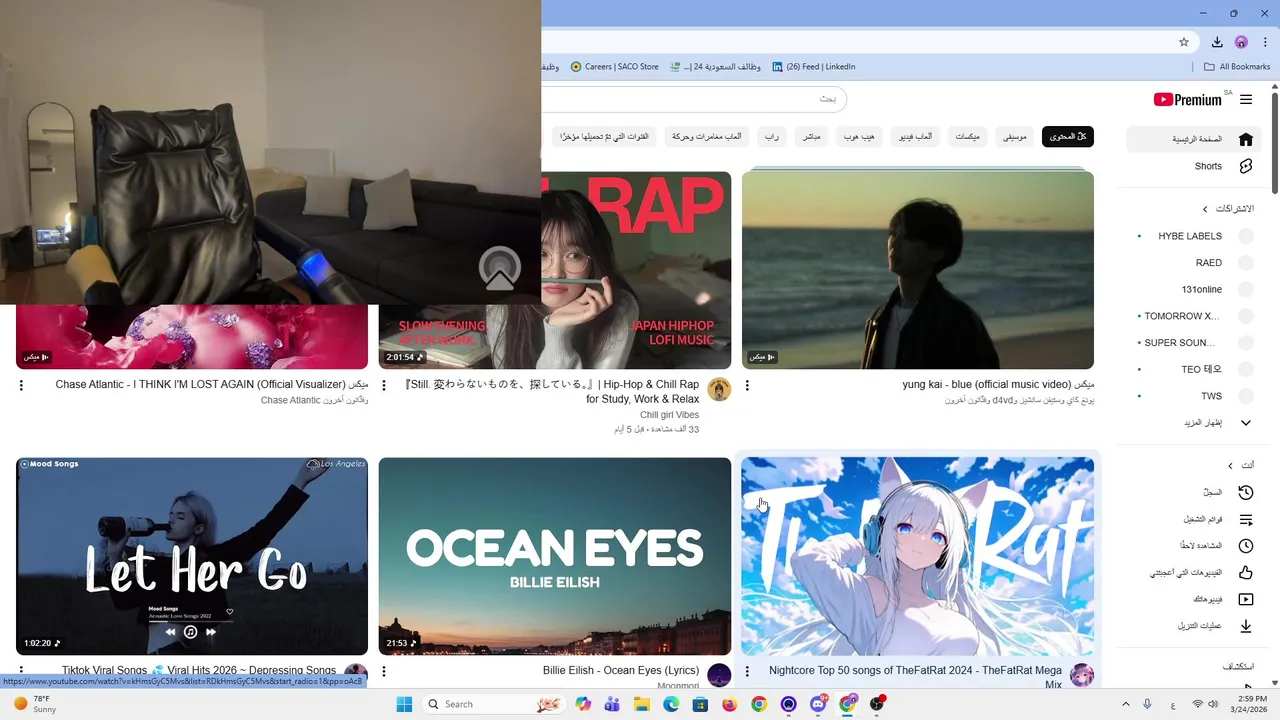Expand the subscriptions list with Show more

pyautogui.click(x=1192, y=423)
